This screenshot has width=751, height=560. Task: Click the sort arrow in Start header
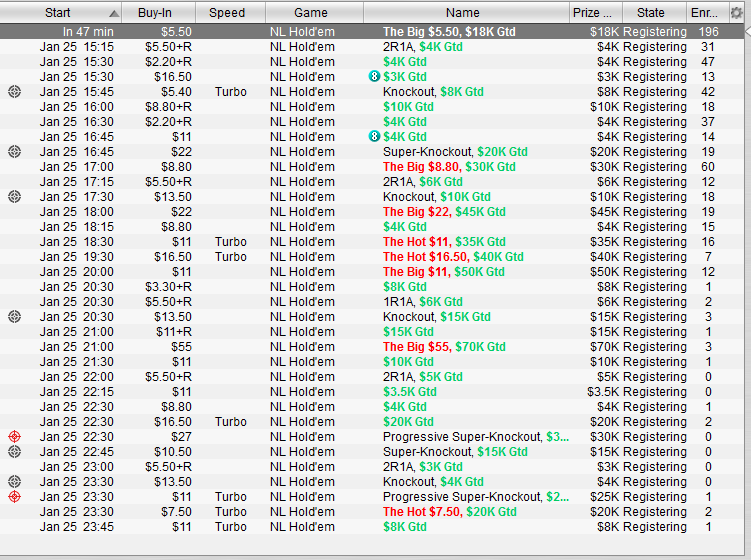click(x=114, y=13)
